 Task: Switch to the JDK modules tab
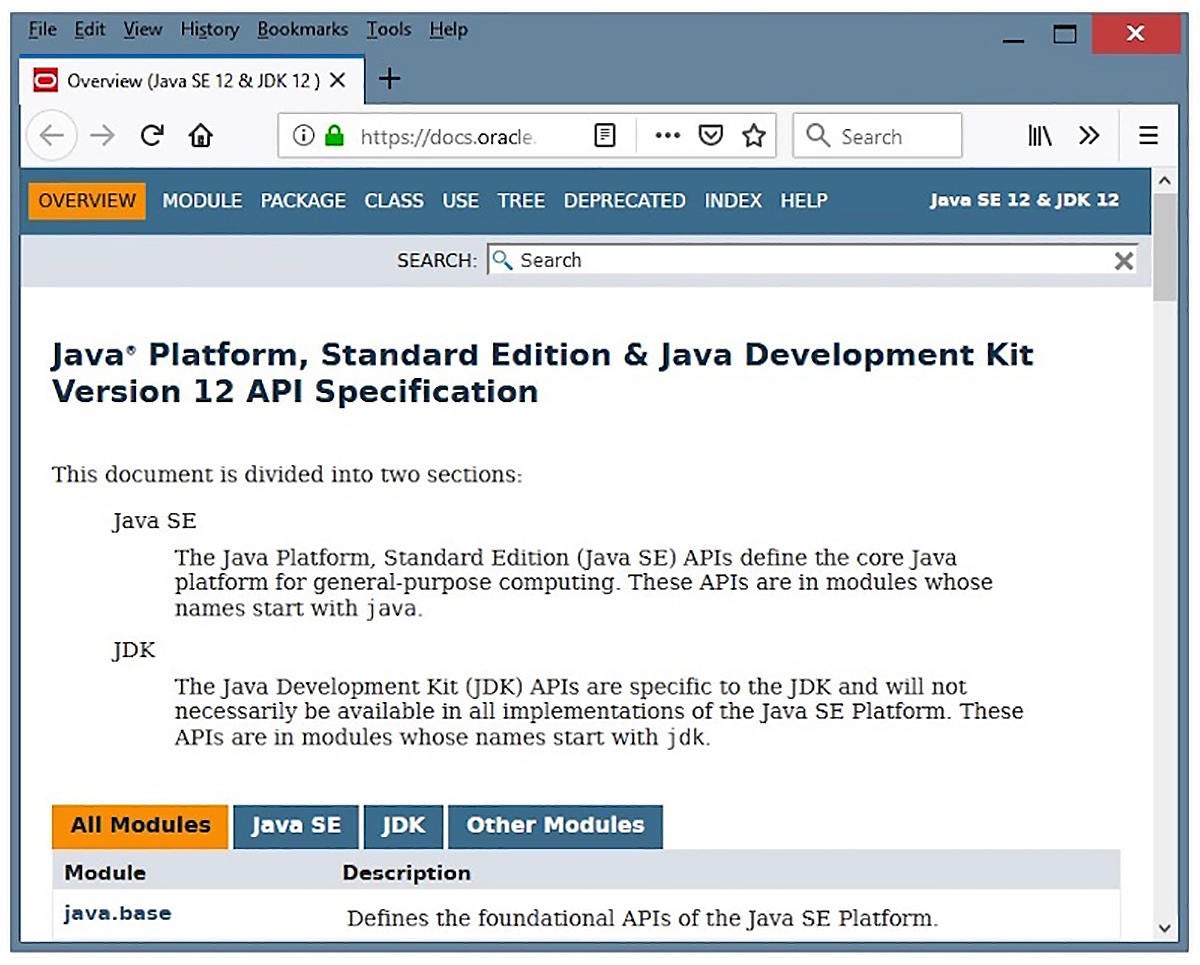pyautogui.click(x=403, y=826)
